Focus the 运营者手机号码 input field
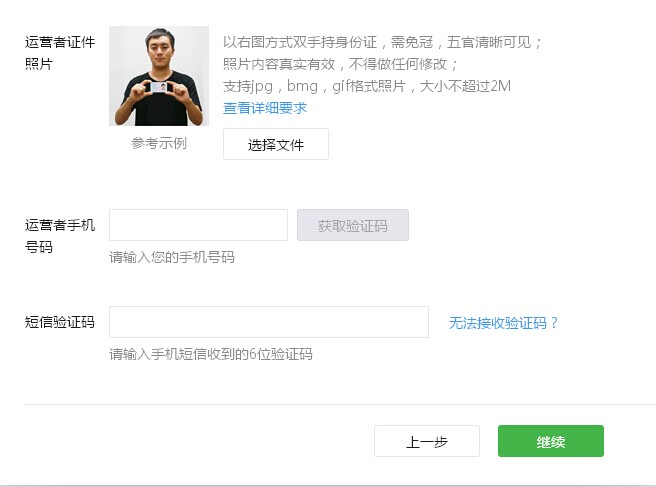Image resolution: width=656 pixels, height=487 pixels. click(x=198, y=225)
